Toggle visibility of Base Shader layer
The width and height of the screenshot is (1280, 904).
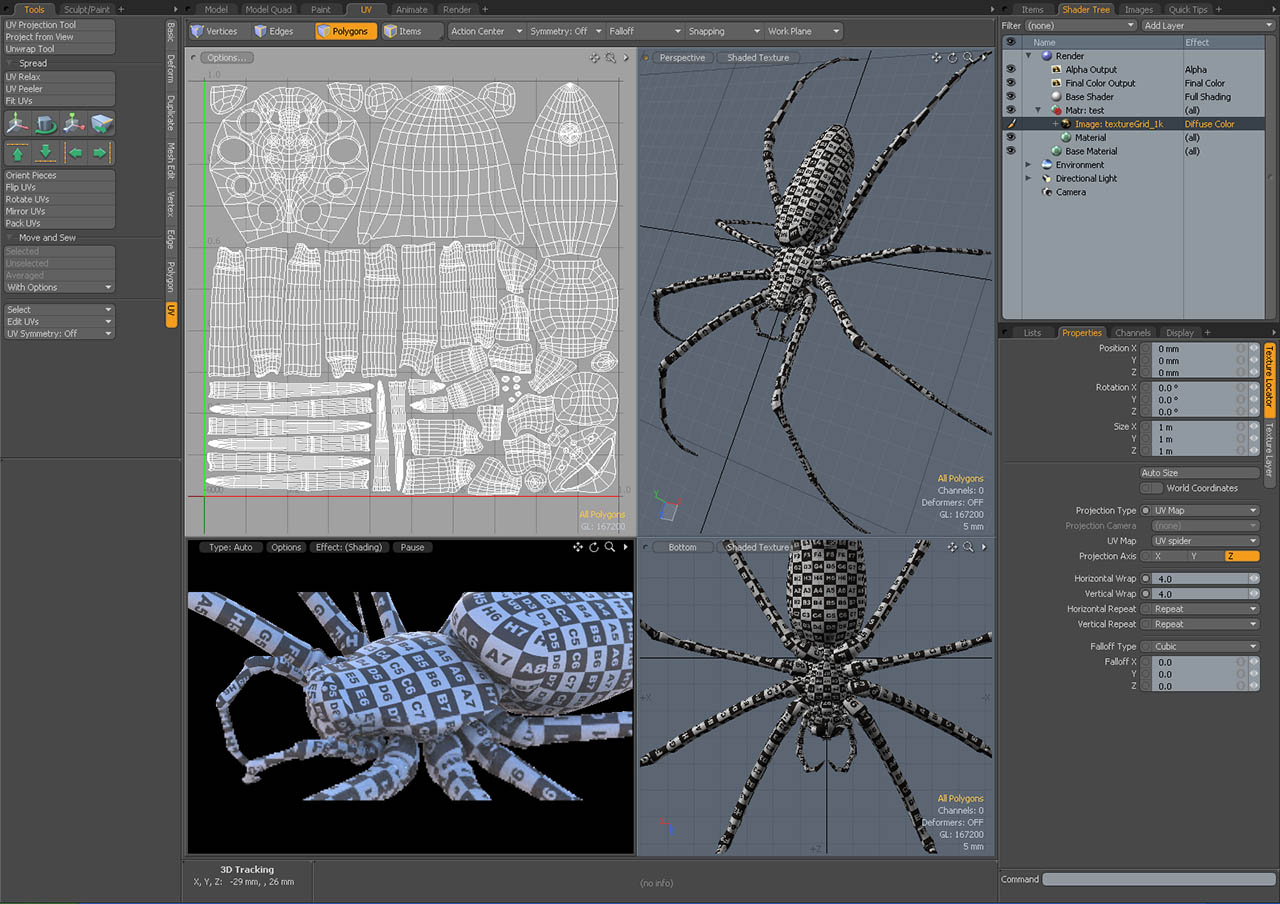point(1010,97)
